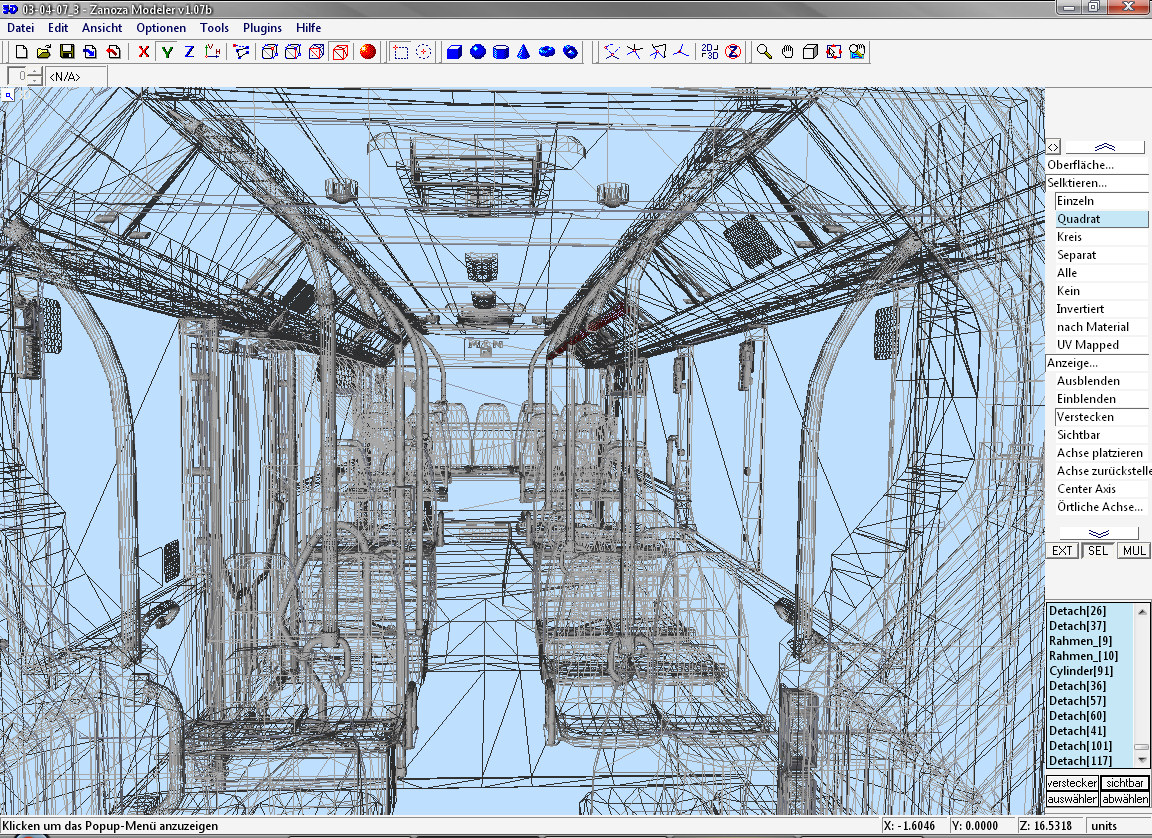This screenshot has height=838, width=1152.
Task: Click the <> panel toggle button
Action: click(x=1053, y=148)
